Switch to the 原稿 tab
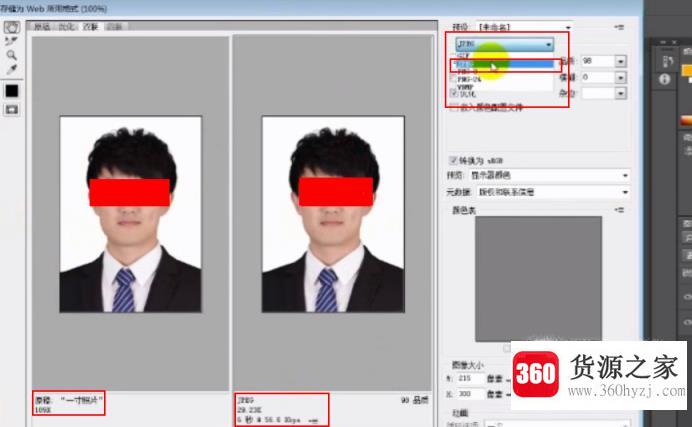692x427 pixels. tap(42, 27)
